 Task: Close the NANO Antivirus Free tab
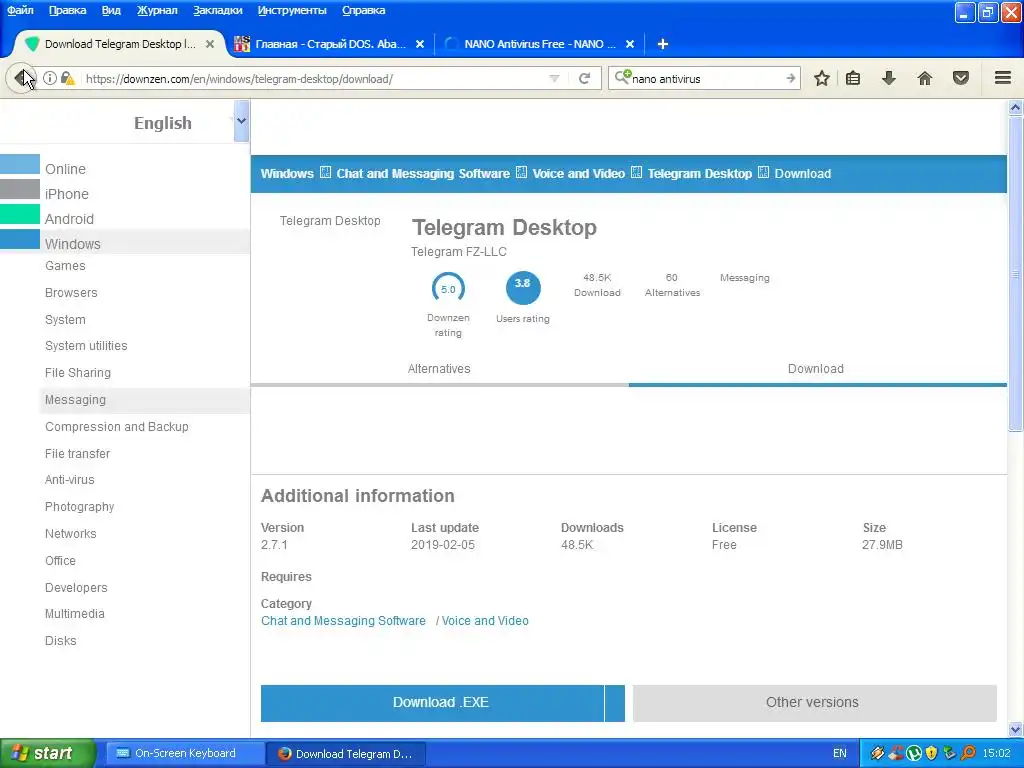click(x=630, y=44)
